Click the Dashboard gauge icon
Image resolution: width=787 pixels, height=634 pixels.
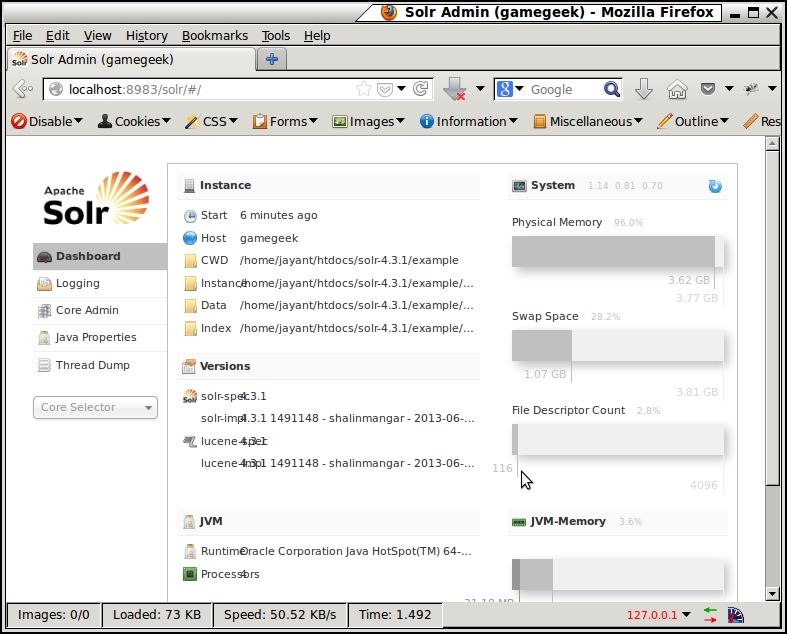point(44,257)
